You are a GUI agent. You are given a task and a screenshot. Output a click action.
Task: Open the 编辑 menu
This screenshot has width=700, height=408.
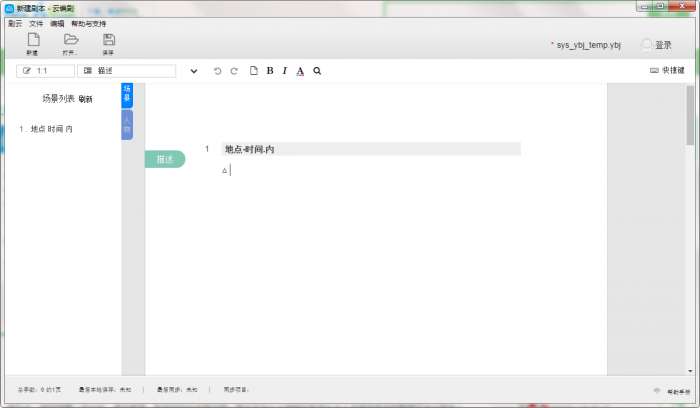tap(57, 24)
